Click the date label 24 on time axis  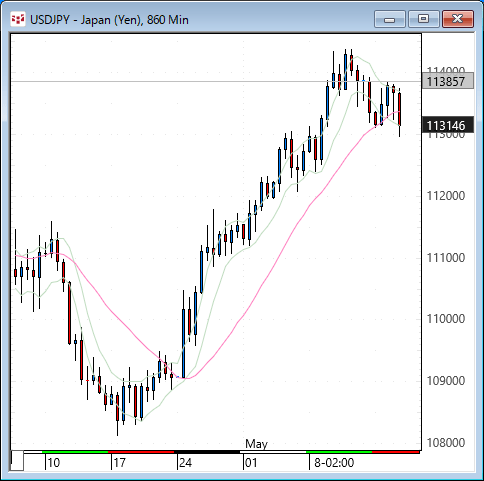[x=185, y=463]
